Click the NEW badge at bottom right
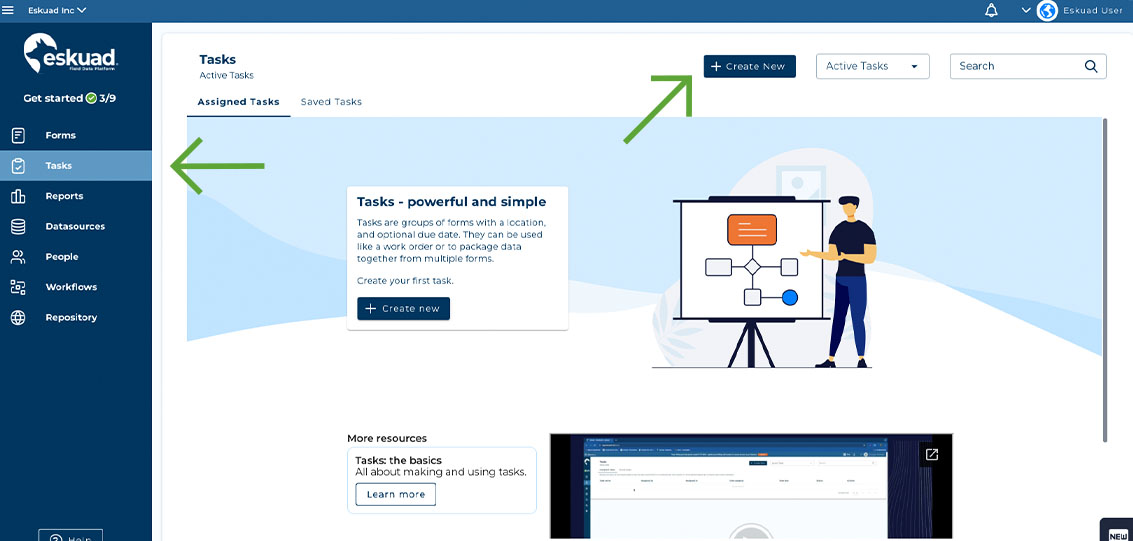1133x541 pixels. click(1117, 534)
